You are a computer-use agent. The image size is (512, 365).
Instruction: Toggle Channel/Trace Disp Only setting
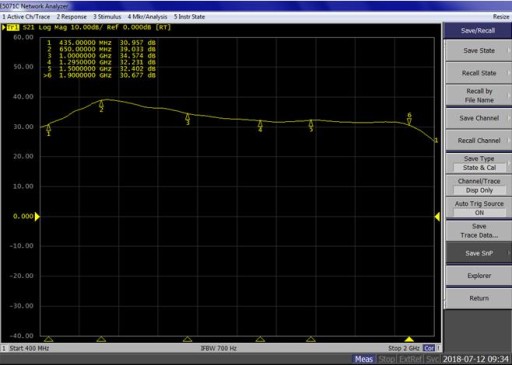pyautogui.click(x=479, y=186)
